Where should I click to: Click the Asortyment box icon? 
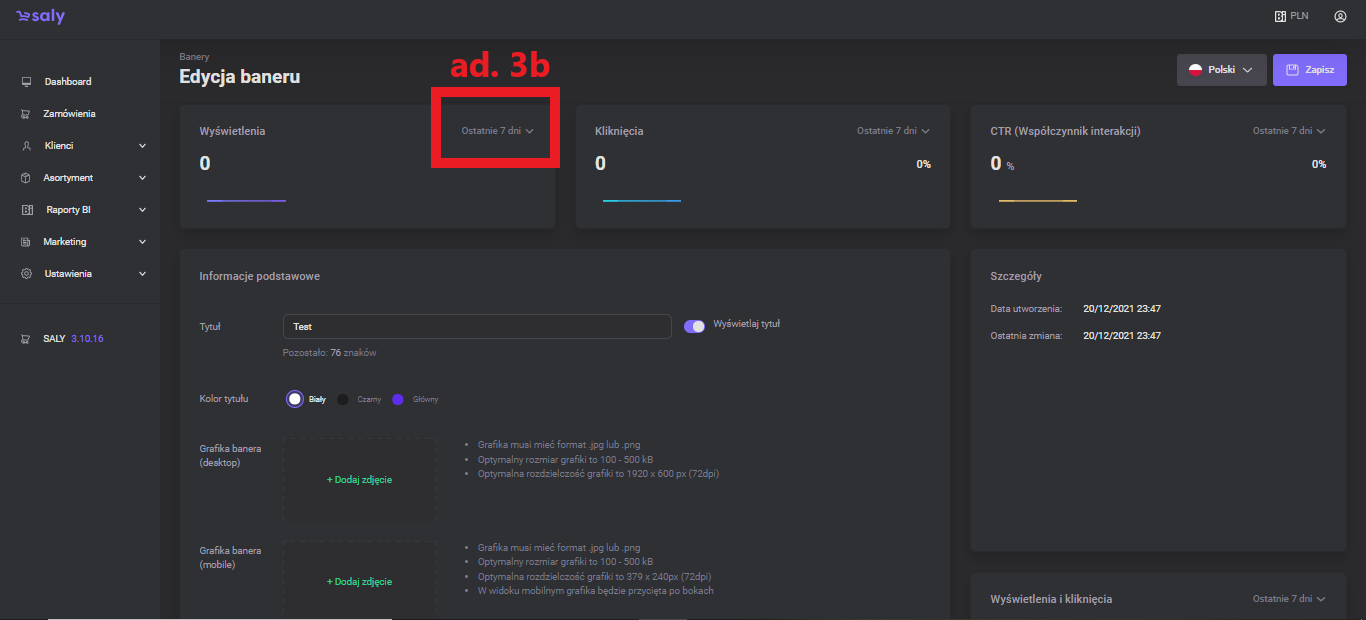tap(27, 178)
